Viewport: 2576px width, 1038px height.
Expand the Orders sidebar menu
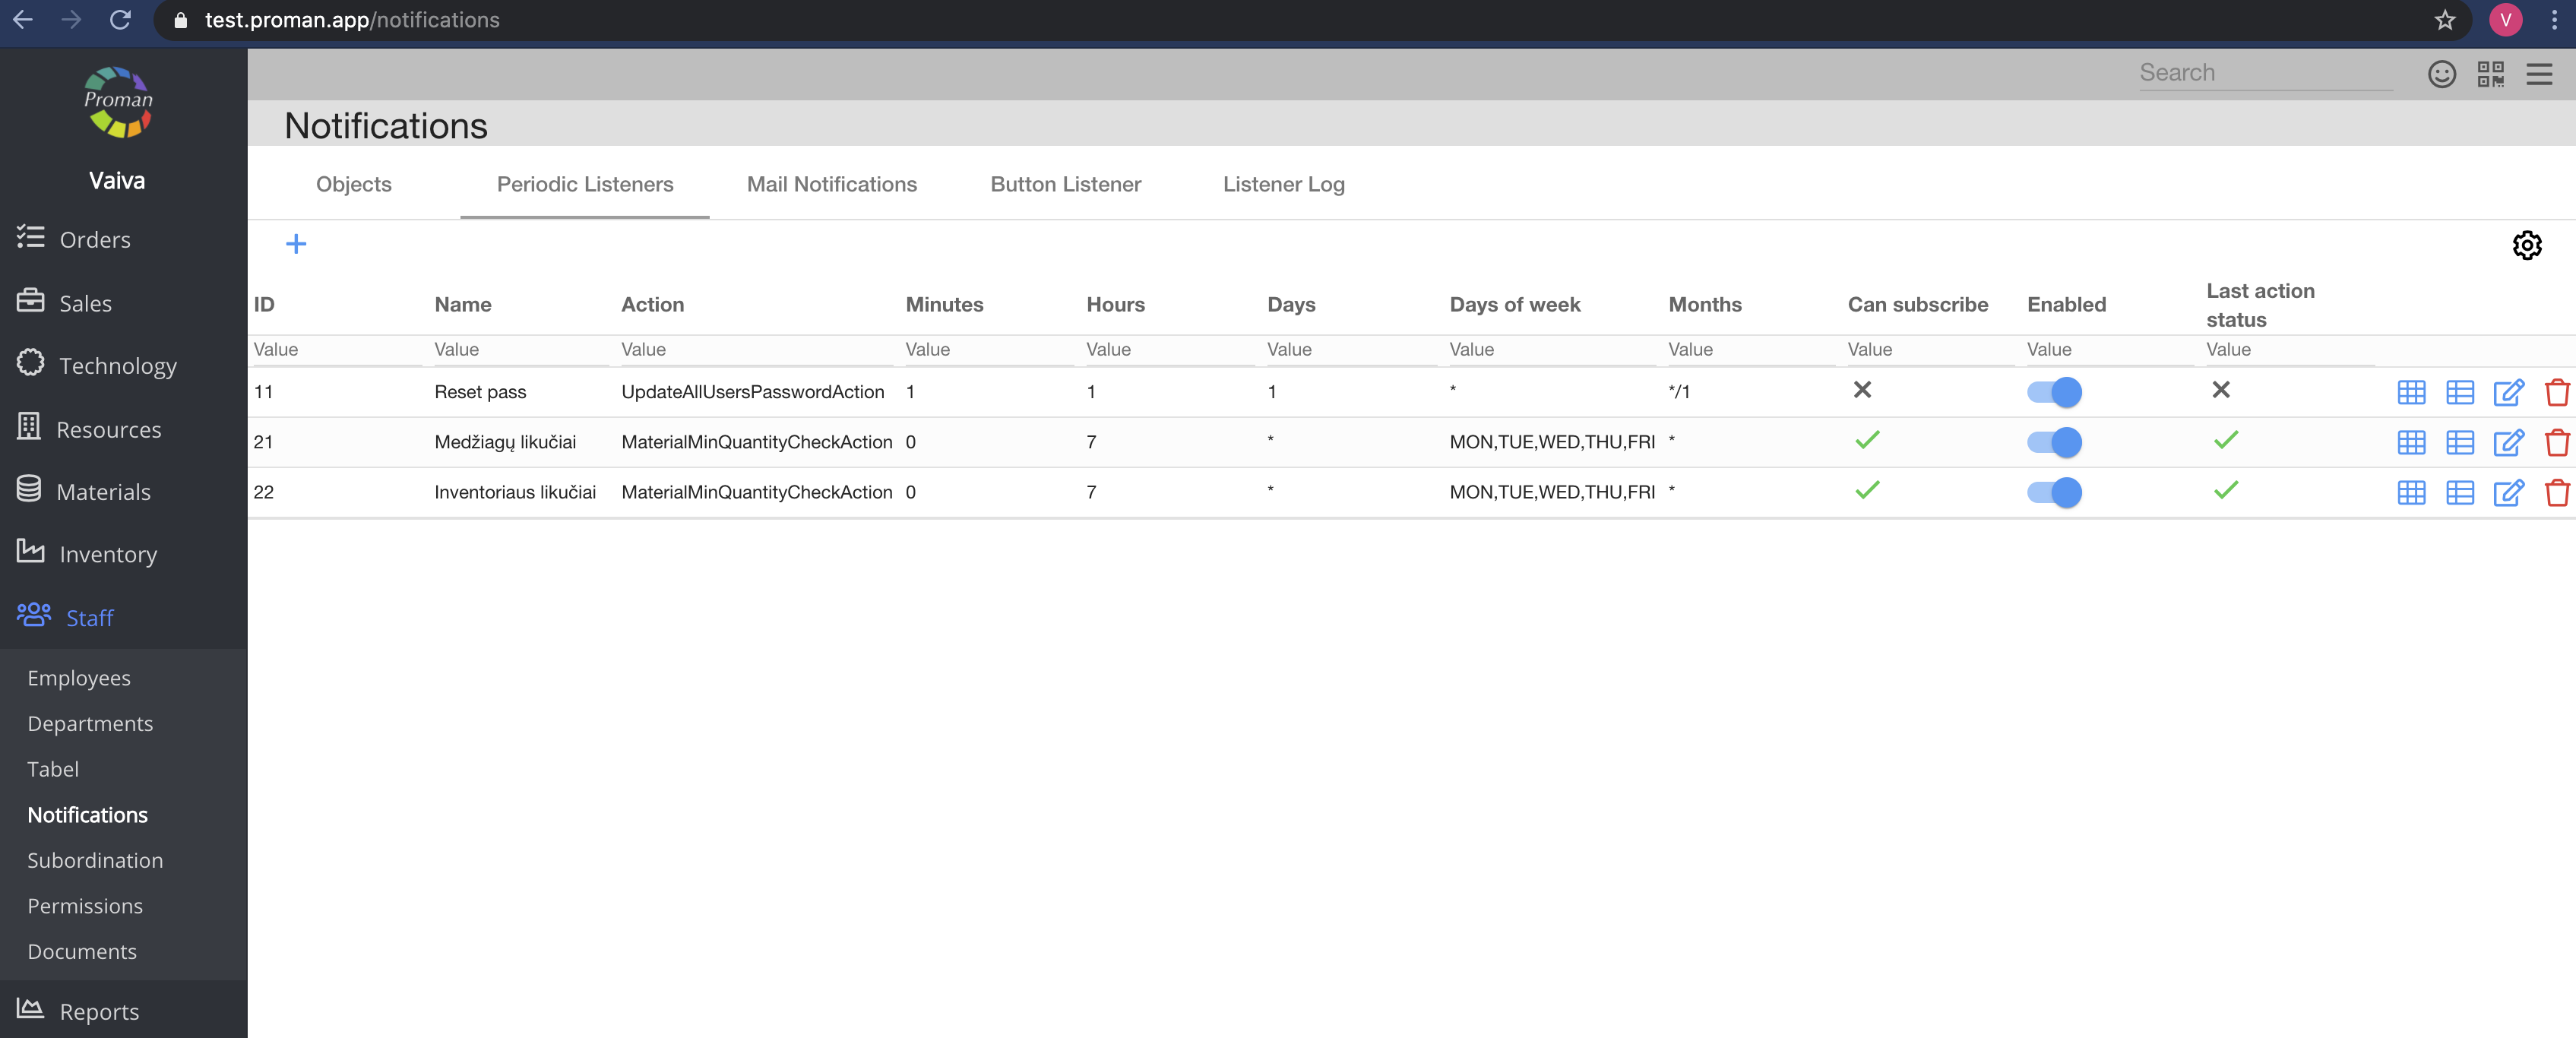pyautogui.click(x=94, y=240)
